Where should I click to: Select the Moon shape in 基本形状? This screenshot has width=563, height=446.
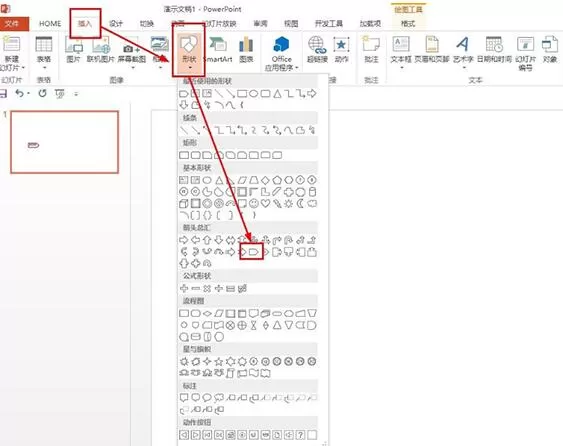300,204
